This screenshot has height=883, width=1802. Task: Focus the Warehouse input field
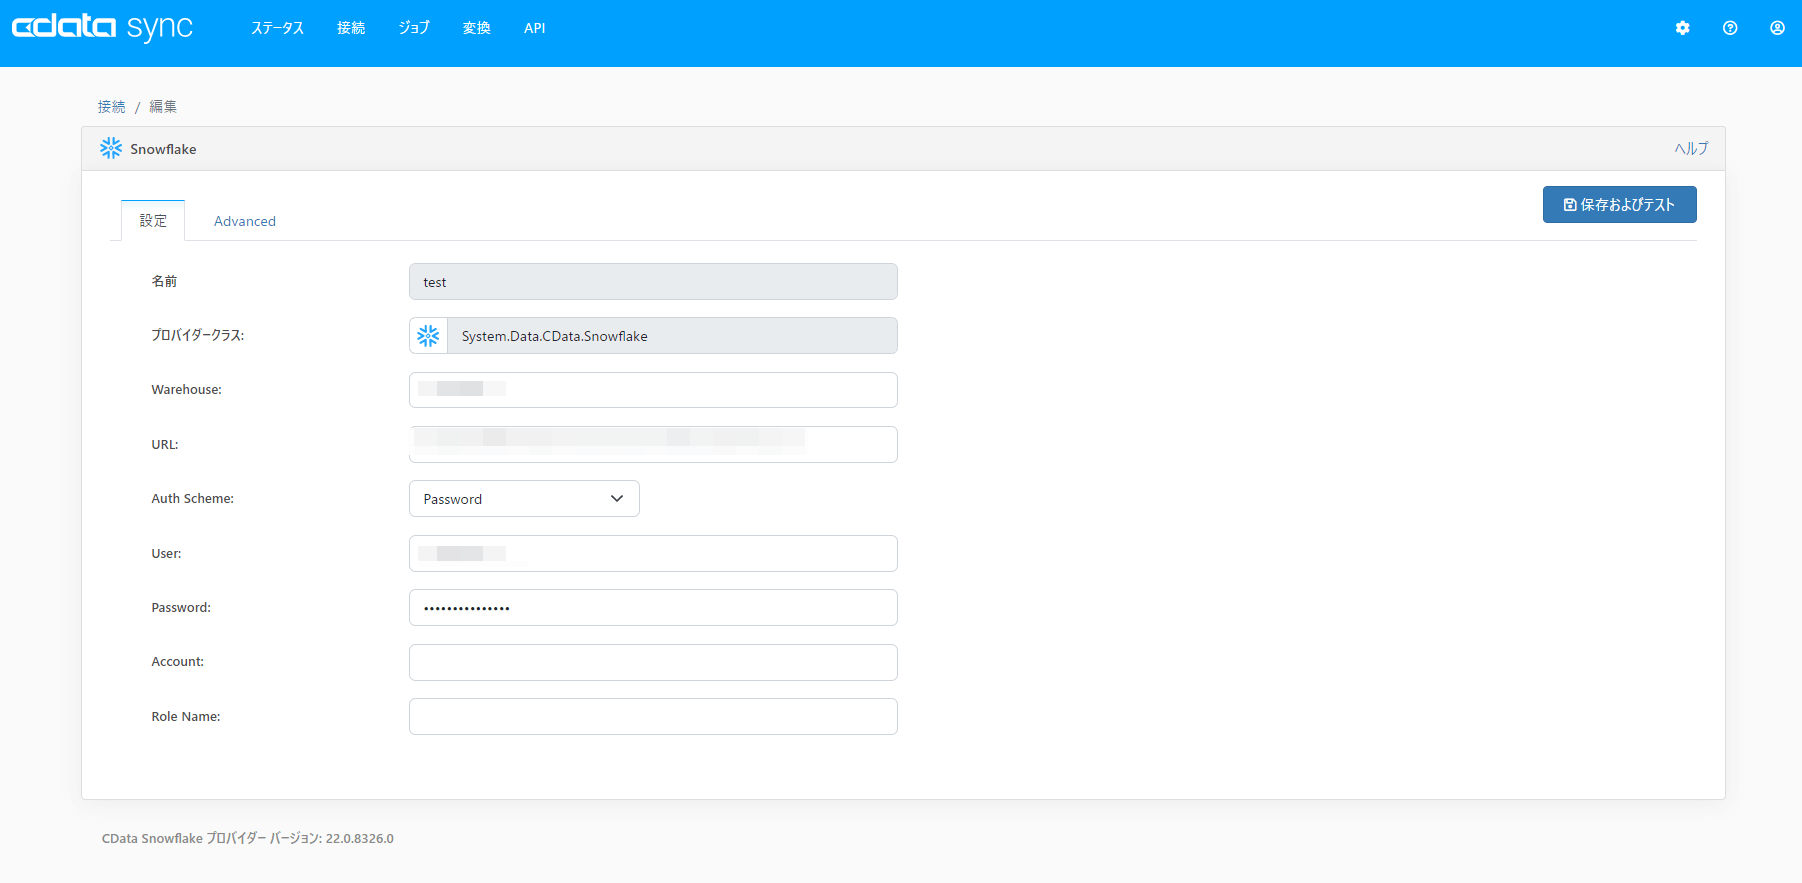click(653, 390)
